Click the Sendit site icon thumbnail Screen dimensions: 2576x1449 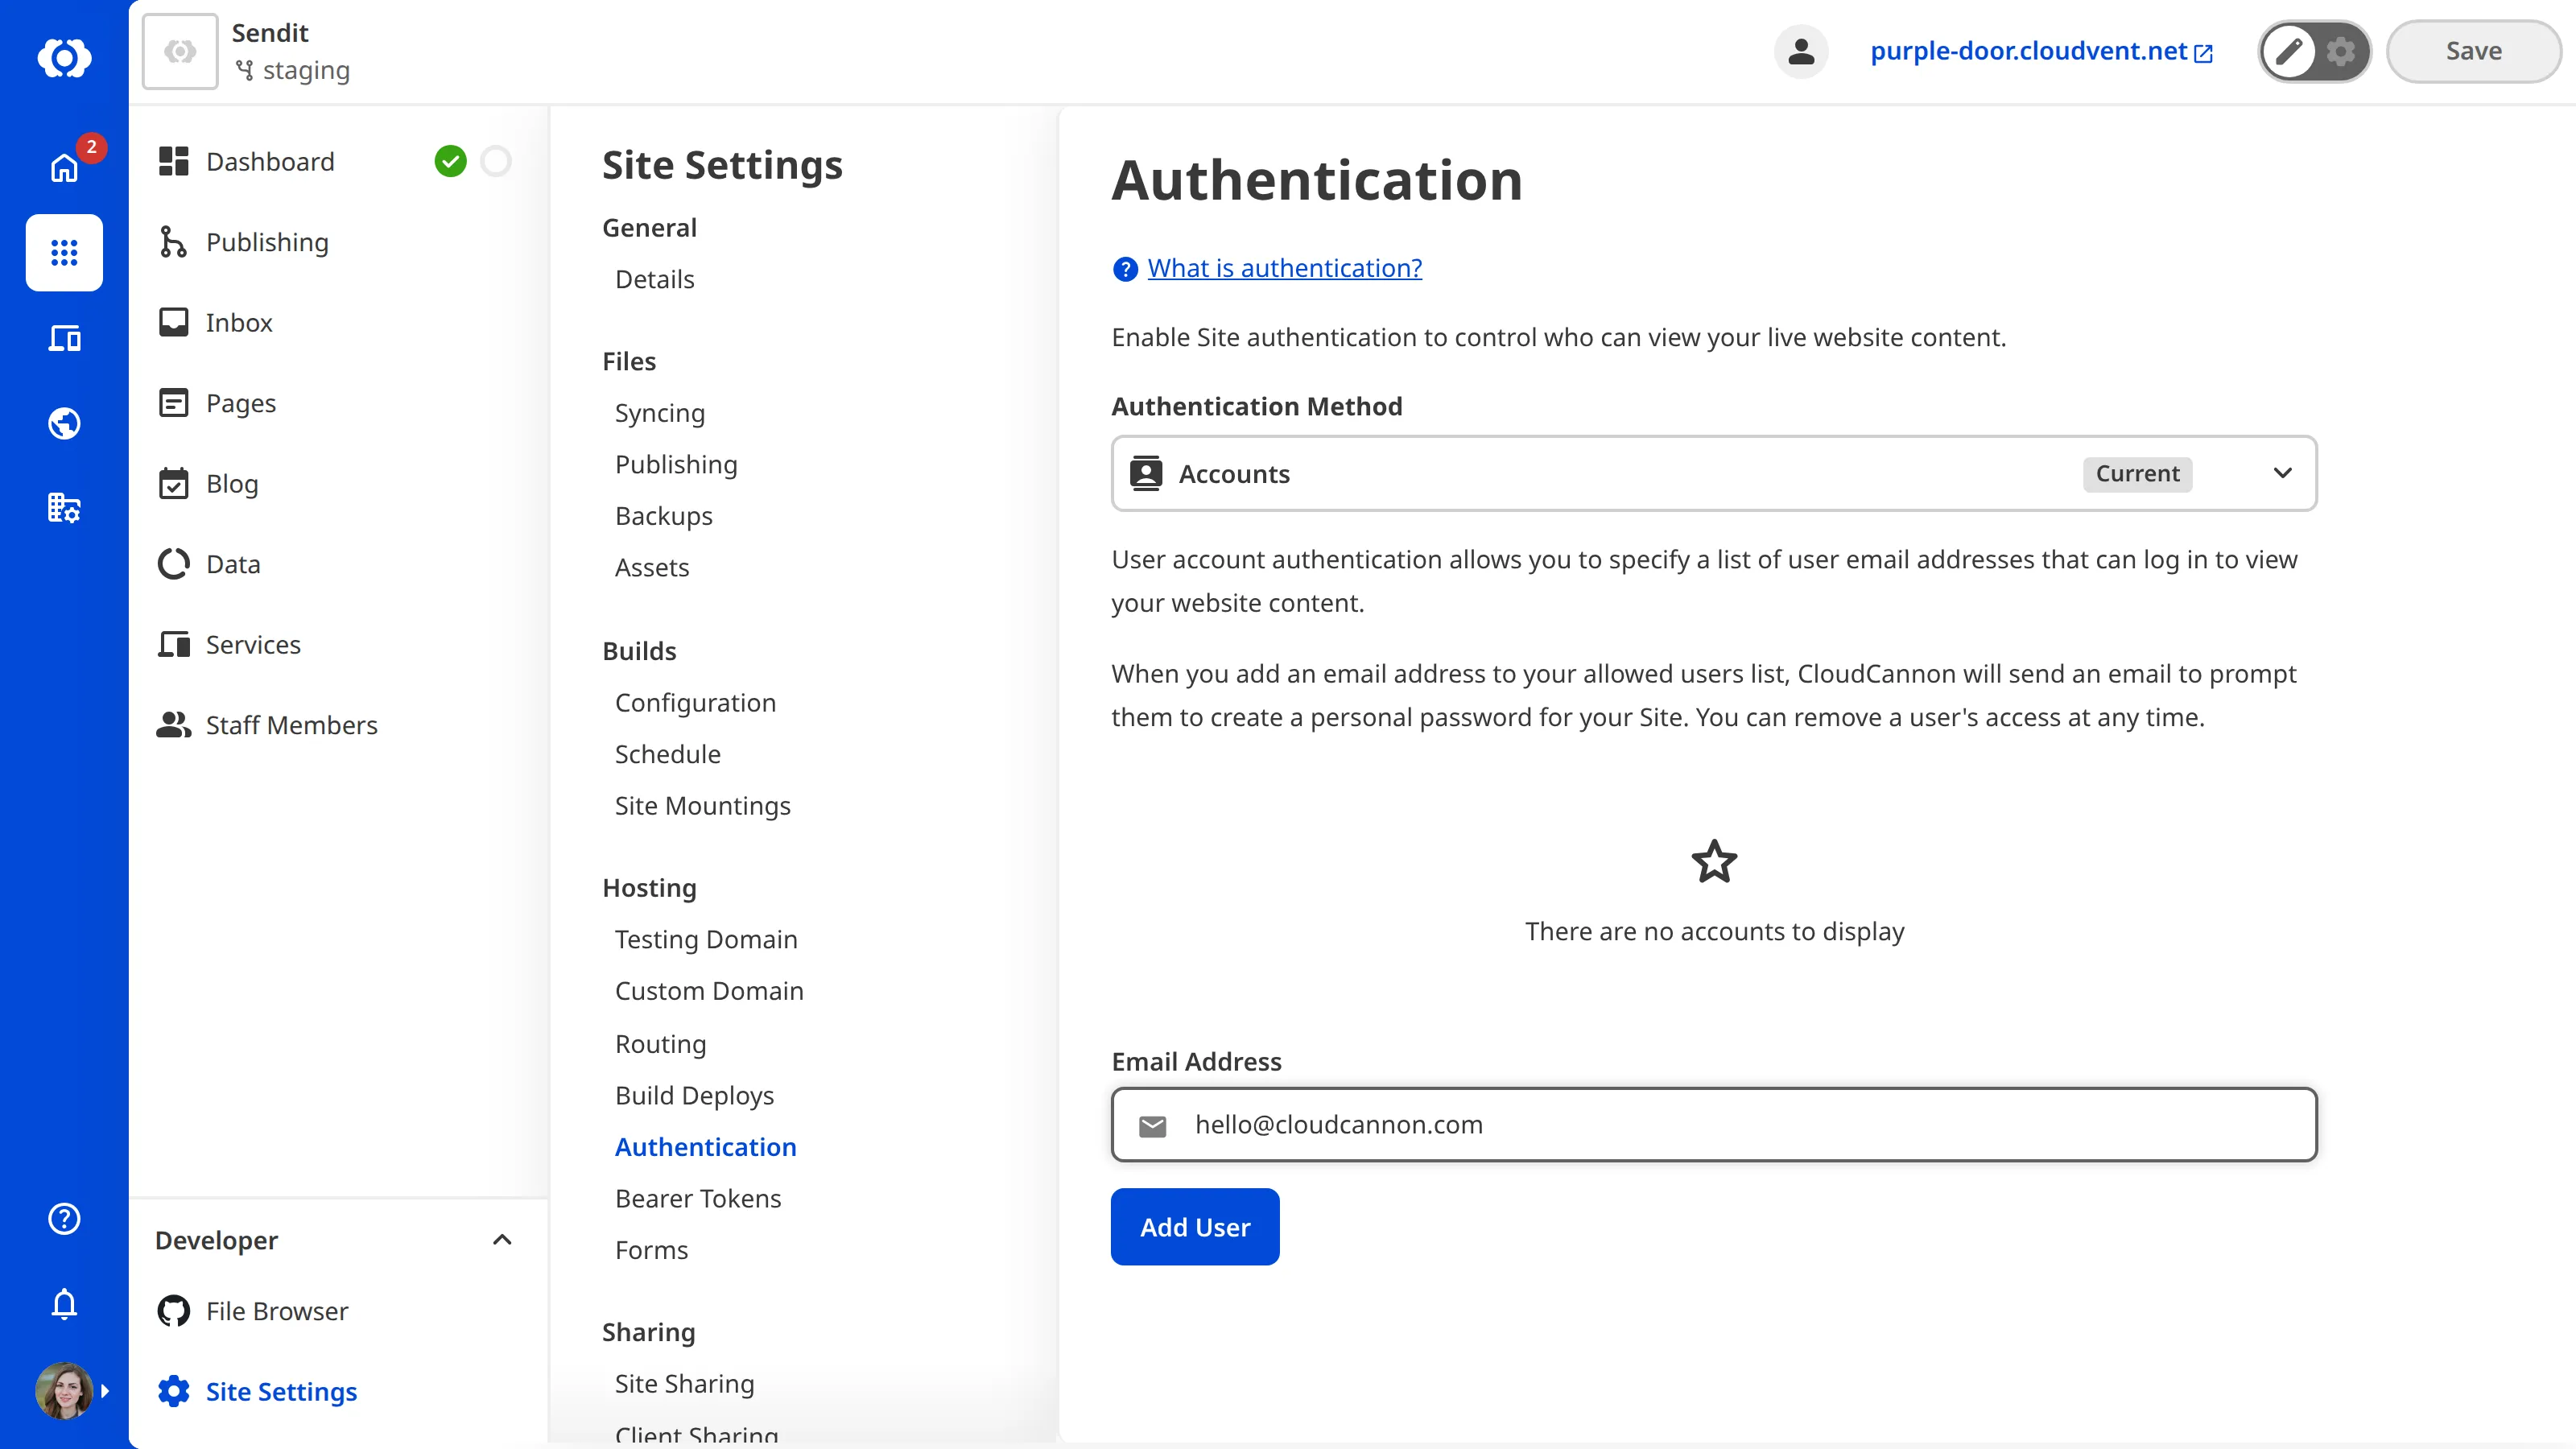(180, 51)
